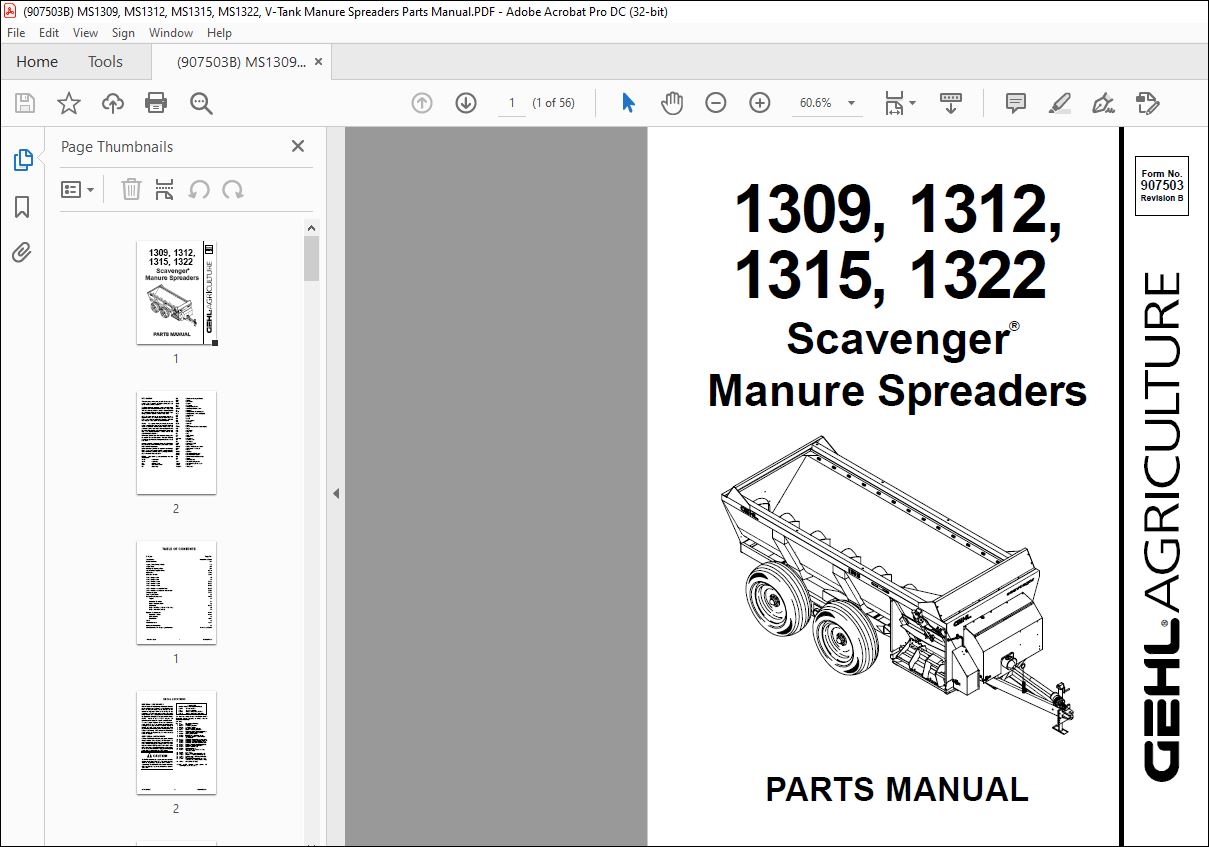Add a comment with the speech bubble icon
This screenshot has height=847, width=1209.
(1016, 103)
